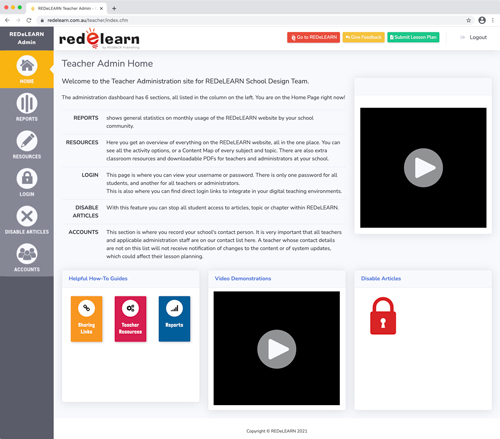Log out using the Logout link

(474, 37)
